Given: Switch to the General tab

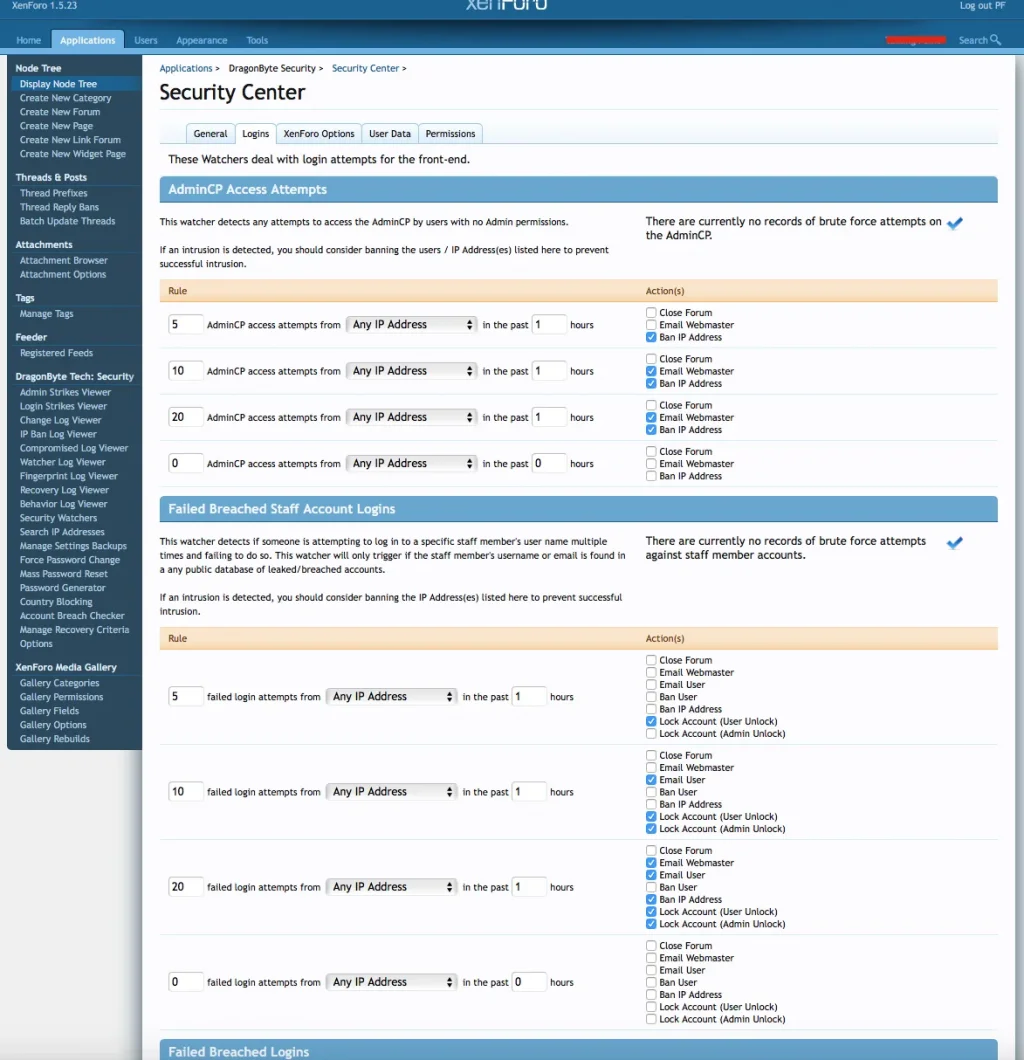Looking at the screenshot, I should coord(210,134).
